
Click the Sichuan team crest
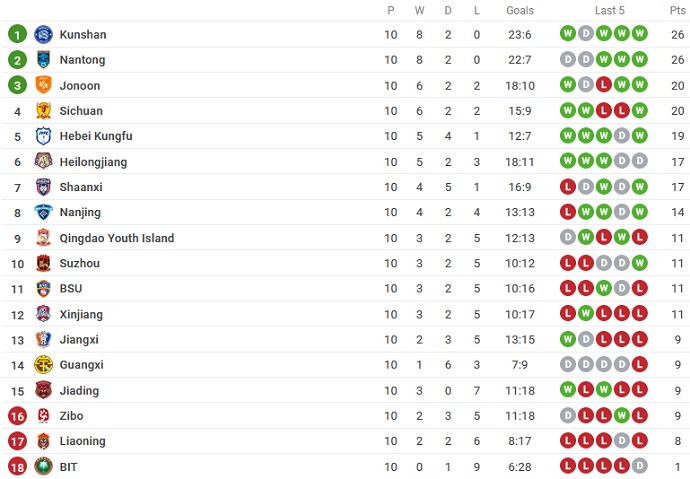(x=43, y=111)
